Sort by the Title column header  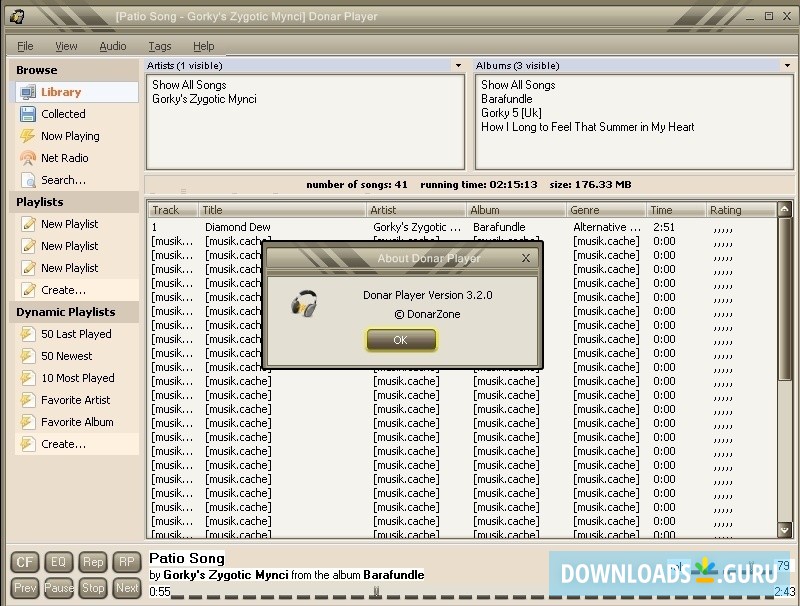(x=282, y=210)
